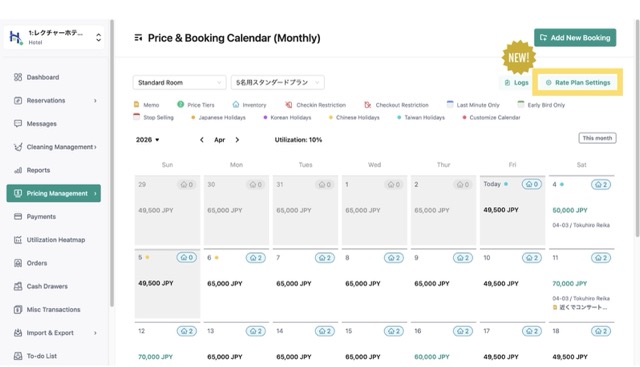Screen dimensions: 640x367
Task: Toggle Customize Calendar legend dot
Action: [x=464, y=118]
